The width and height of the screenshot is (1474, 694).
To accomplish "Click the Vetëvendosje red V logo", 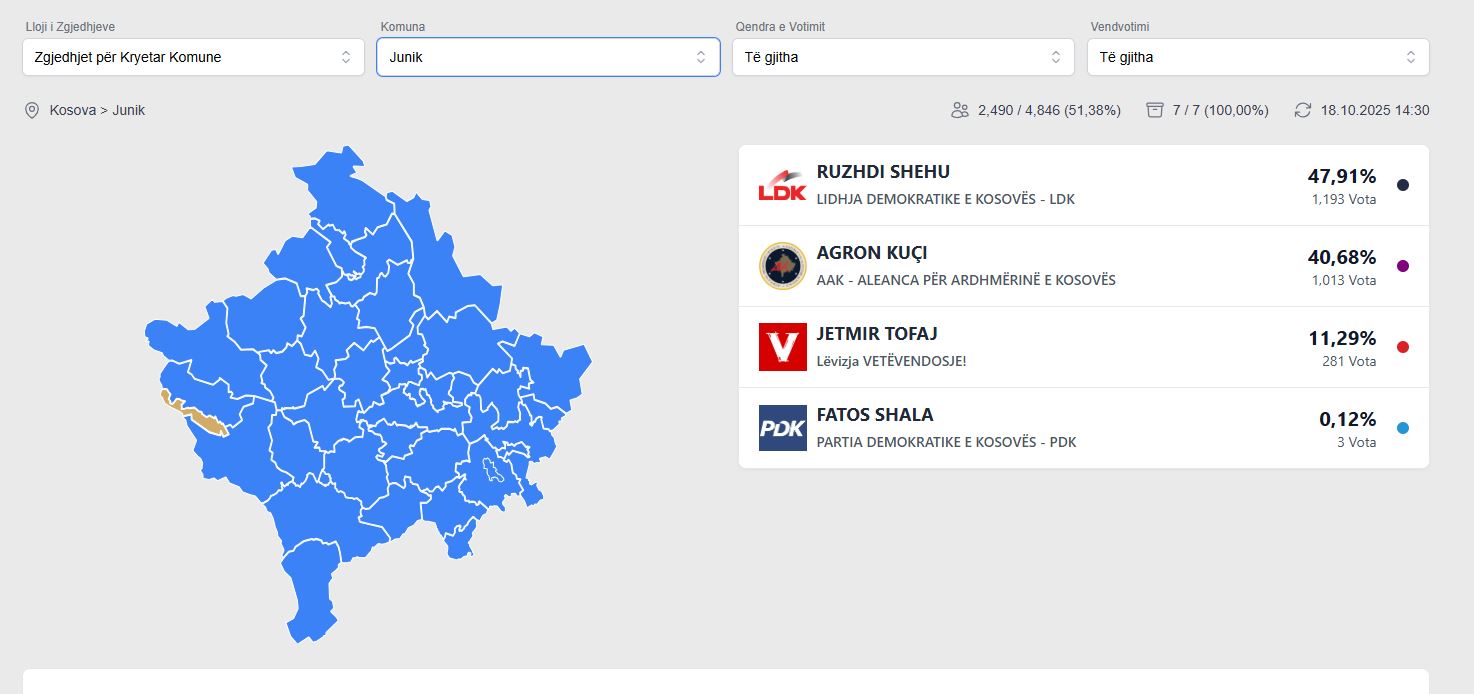I will tap(782, 347).
